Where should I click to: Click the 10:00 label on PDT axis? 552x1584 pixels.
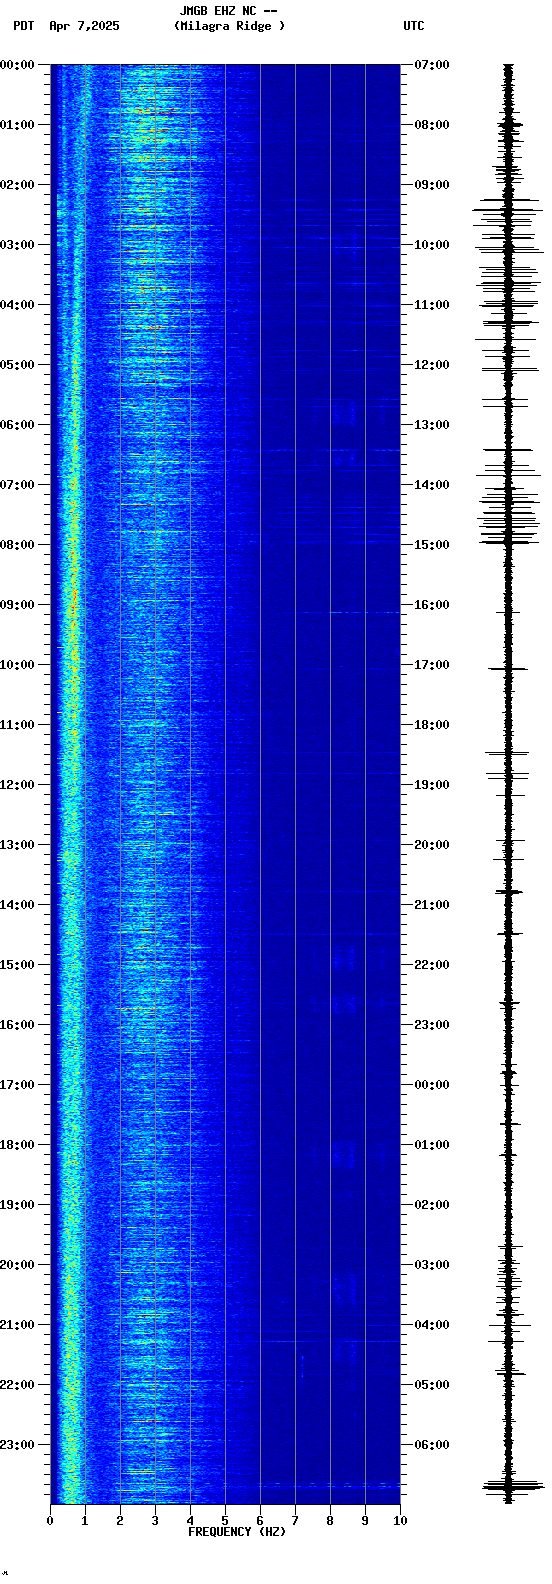pos(17,665)
